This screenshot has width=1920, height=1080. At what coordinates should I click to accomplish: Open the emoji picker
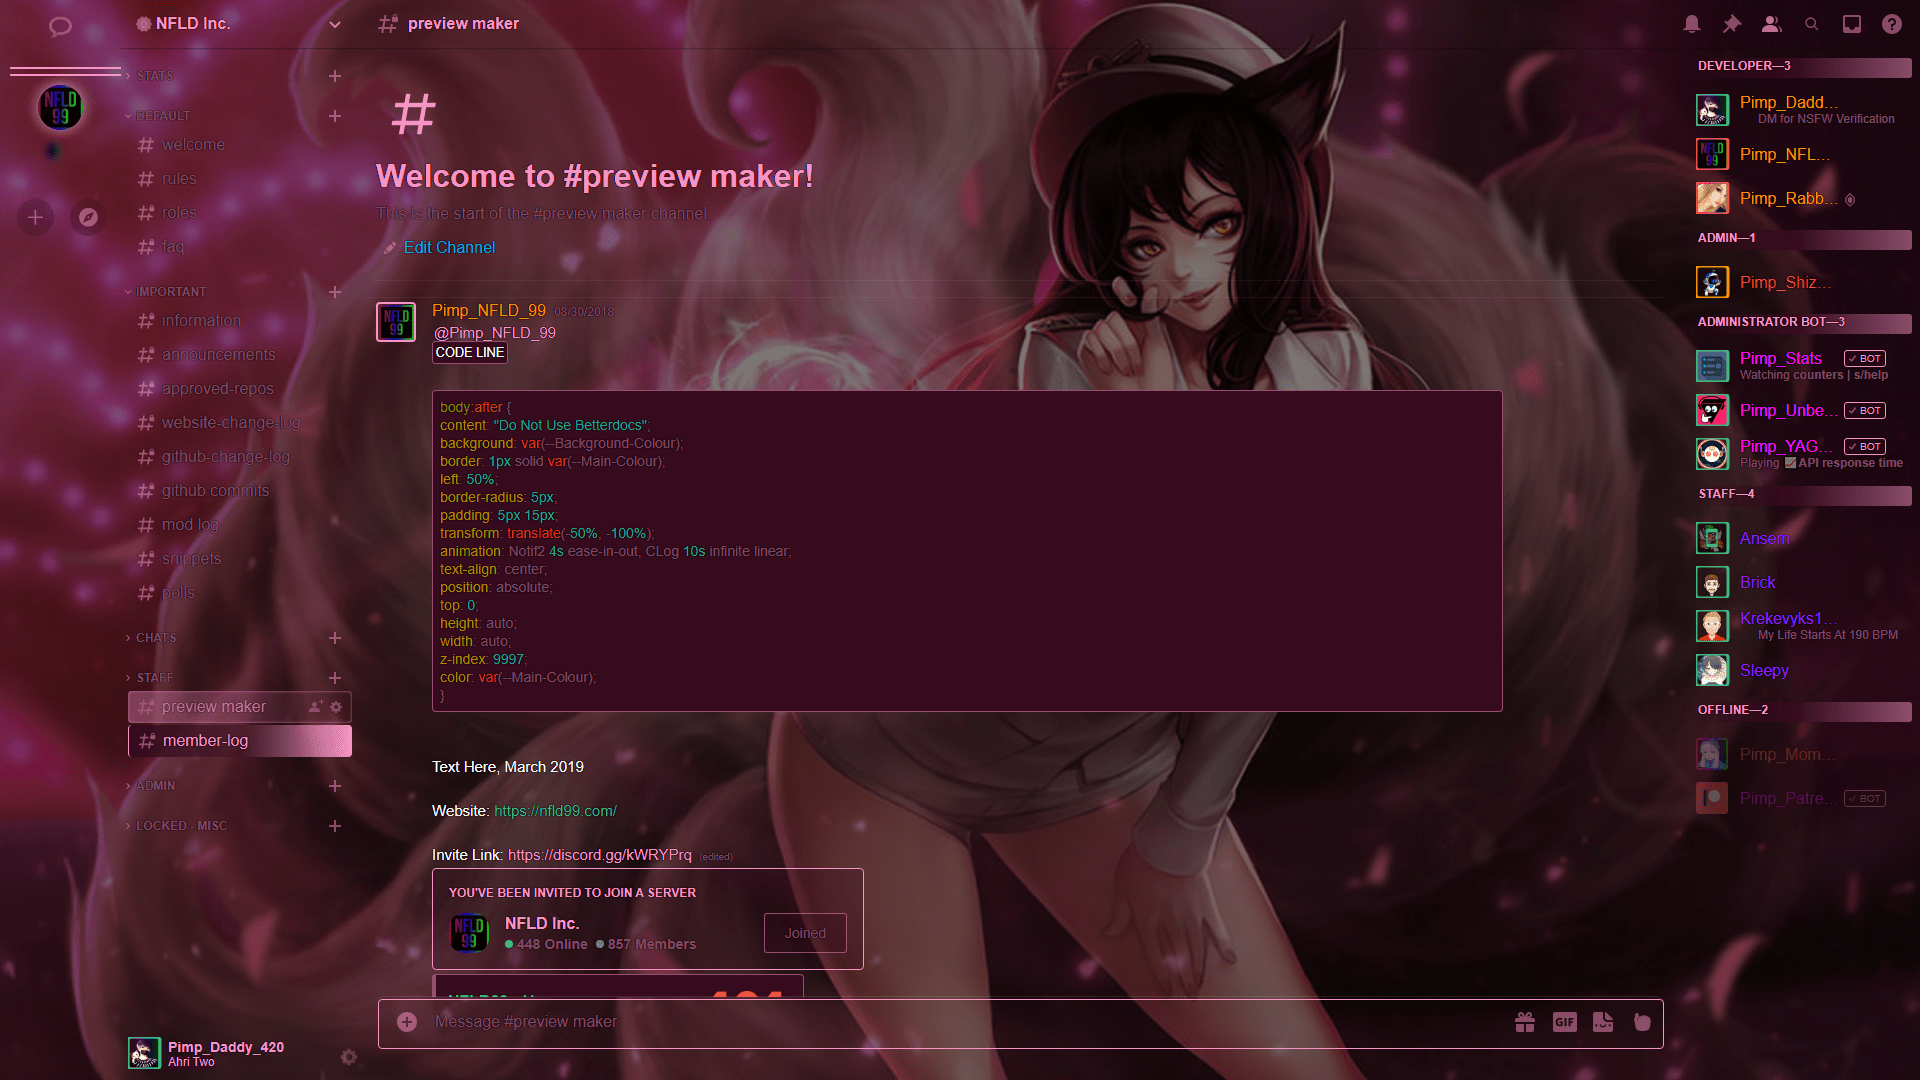(1642, 1022)
